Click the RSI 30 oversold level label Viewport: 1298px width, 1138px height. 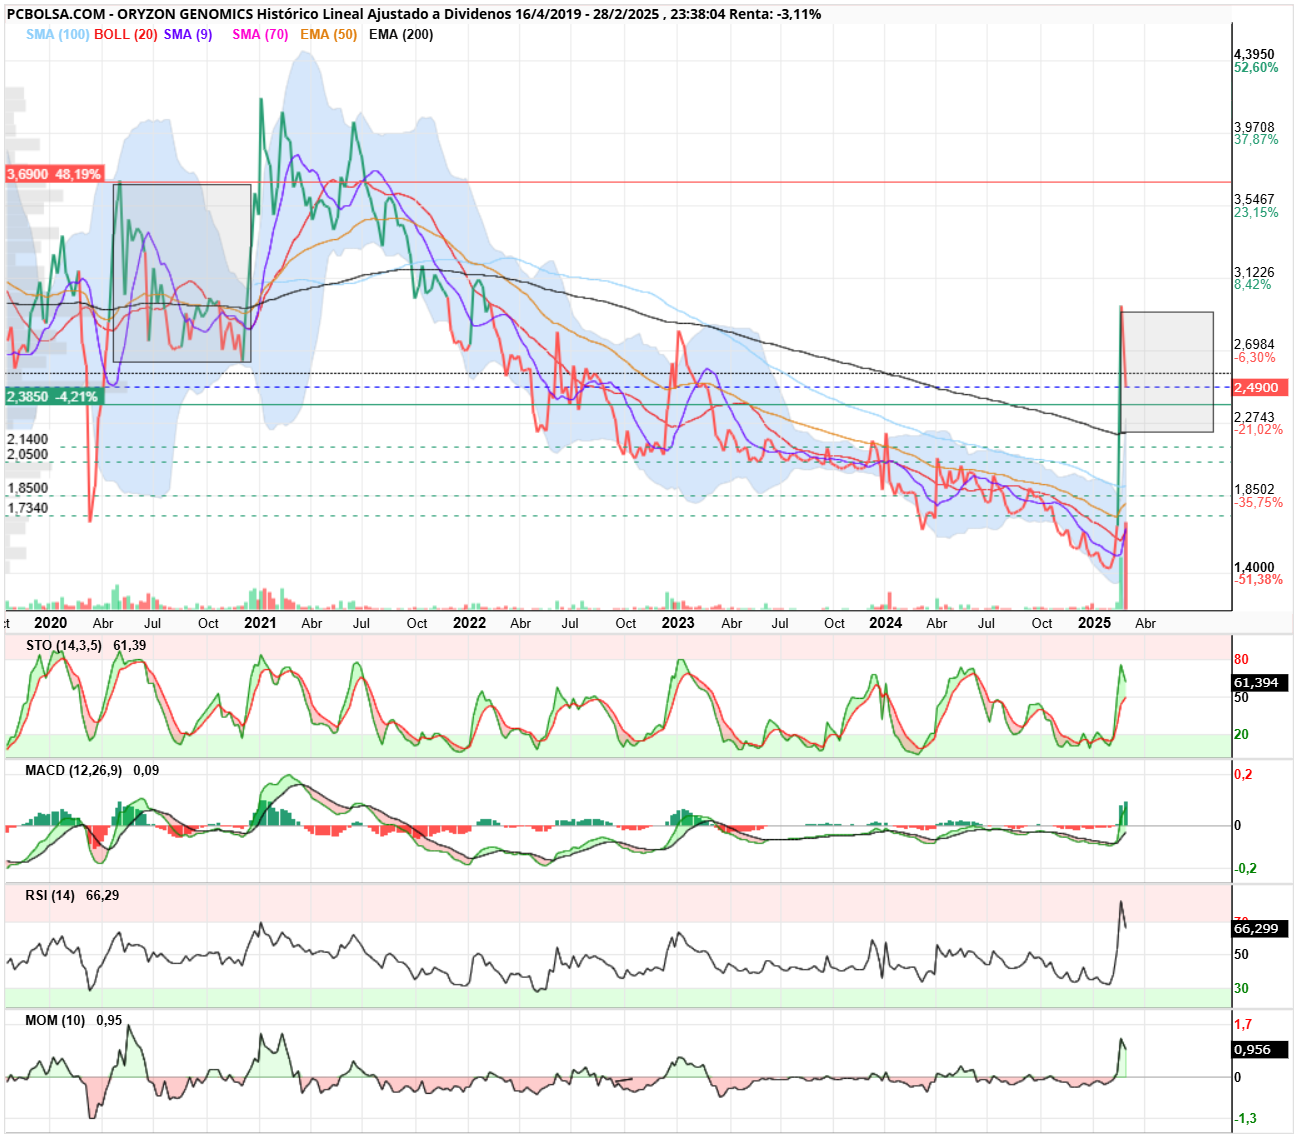click(1241, 988)
